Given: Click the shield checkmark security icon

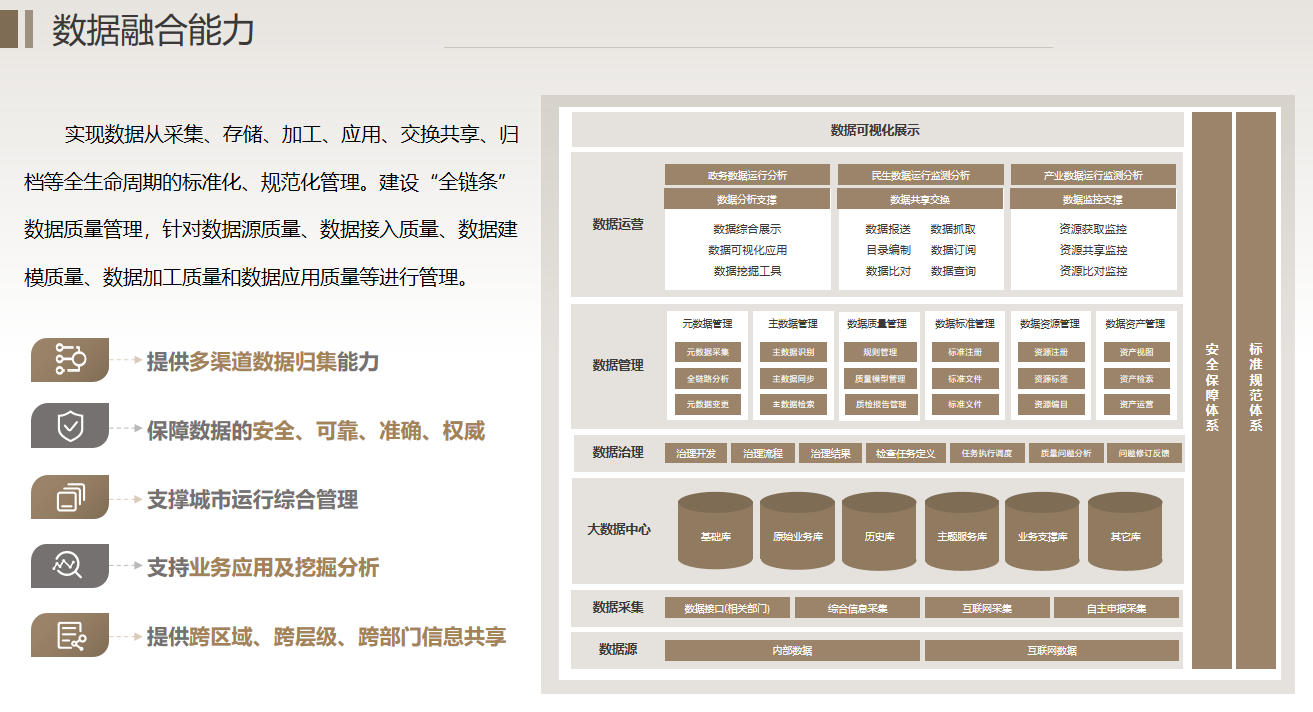Looking at the screenshot, I should [70, 427].
